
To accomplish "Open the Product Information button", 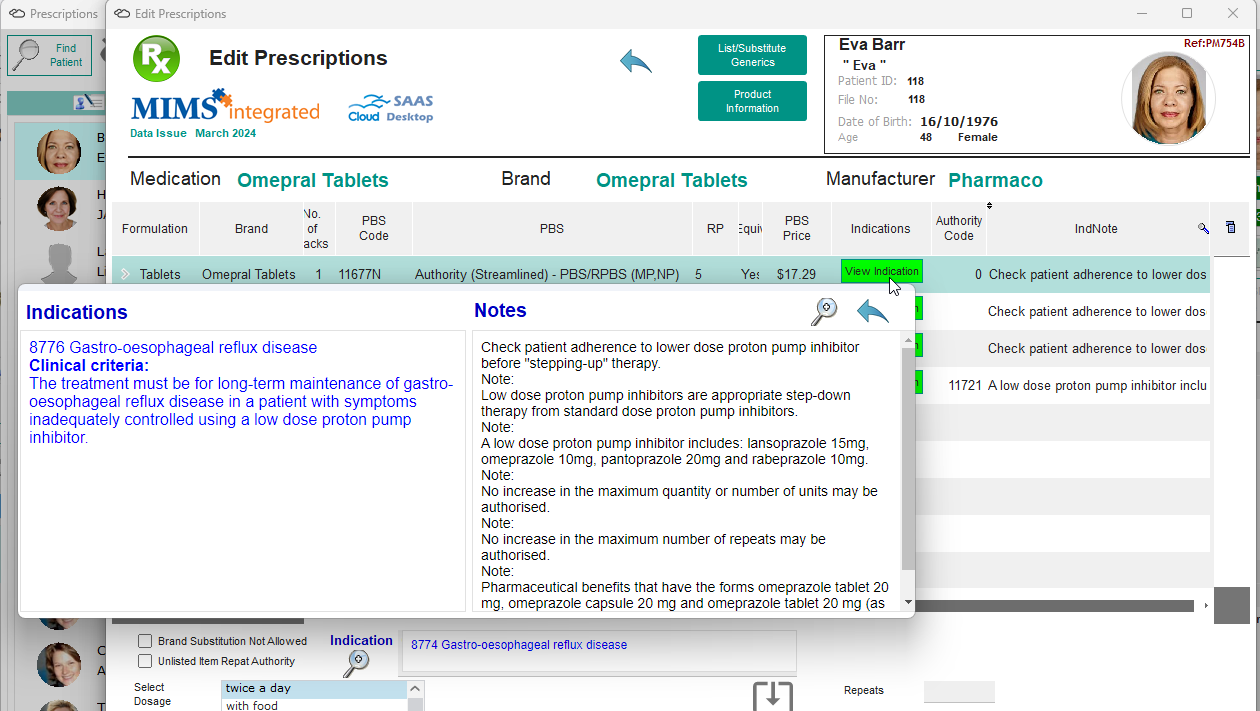I will coord(752,101).
